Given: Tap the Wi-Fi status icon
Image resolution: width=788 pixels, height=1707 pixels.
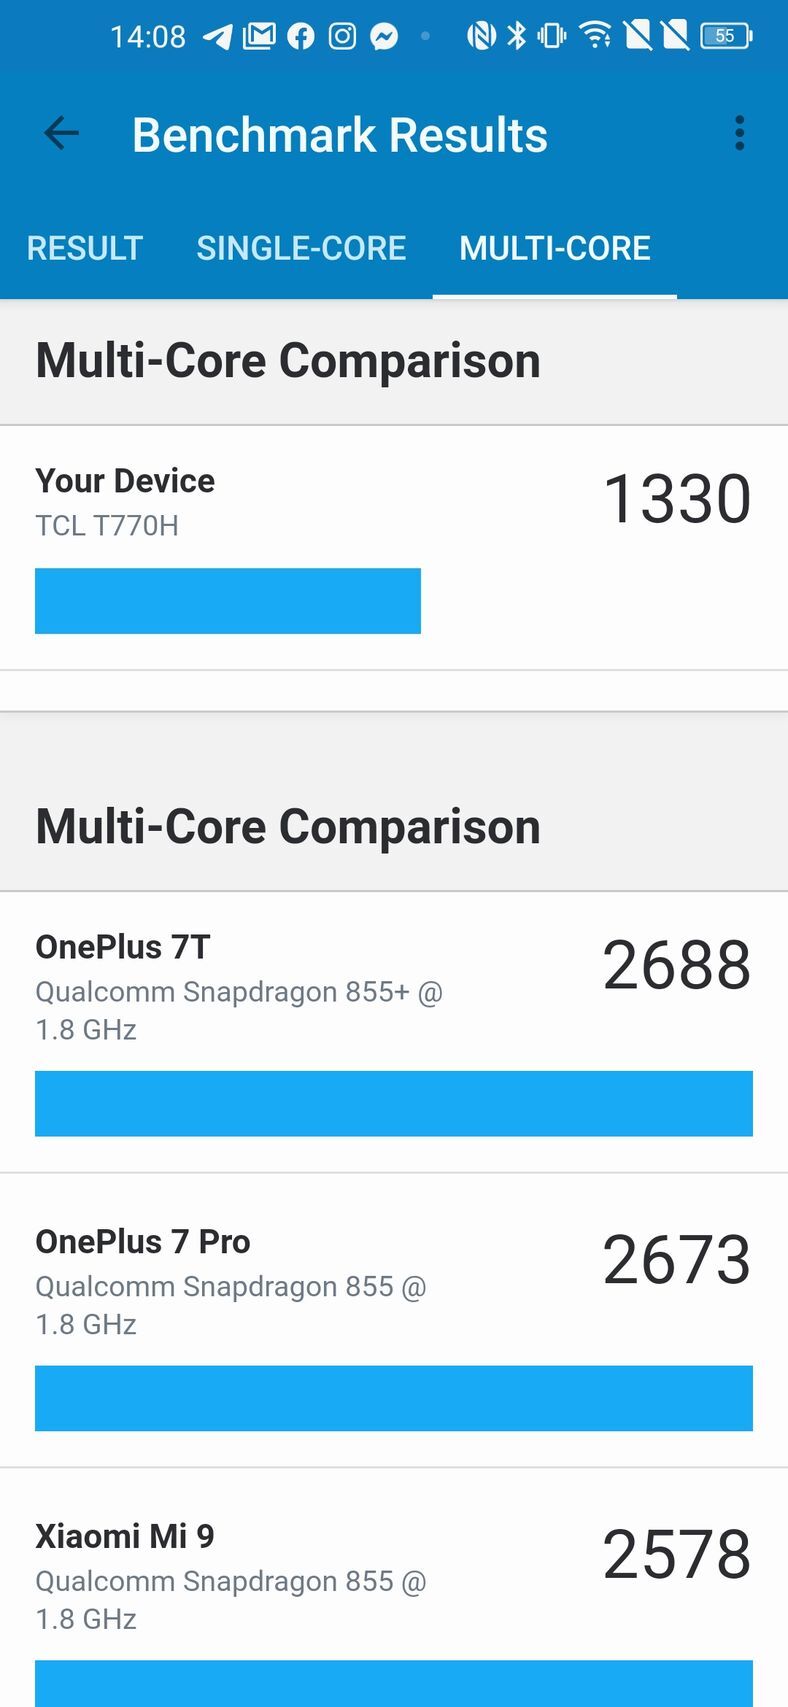Looking at the screenshot, I should (x=596, y=36).
